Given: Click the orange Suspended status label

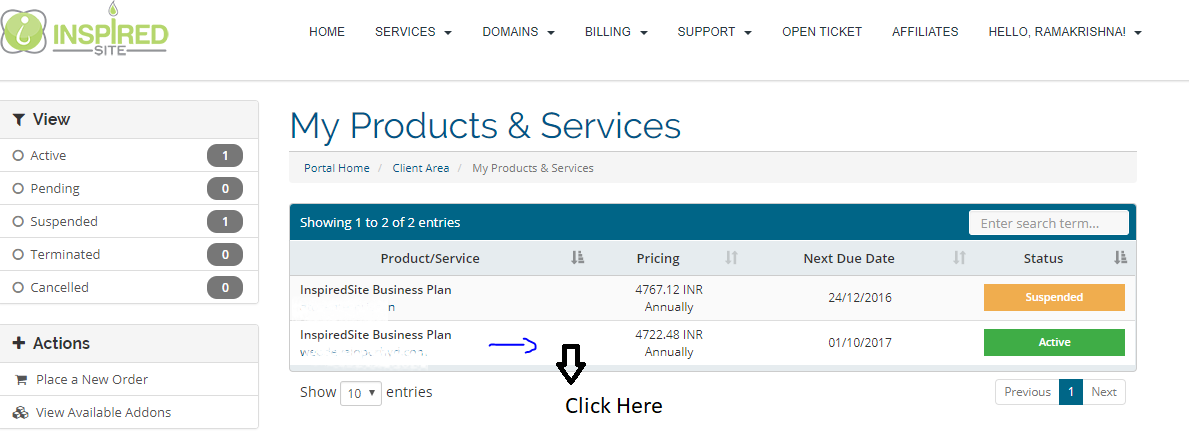Looking at the screenshot, I should 1054,297.
